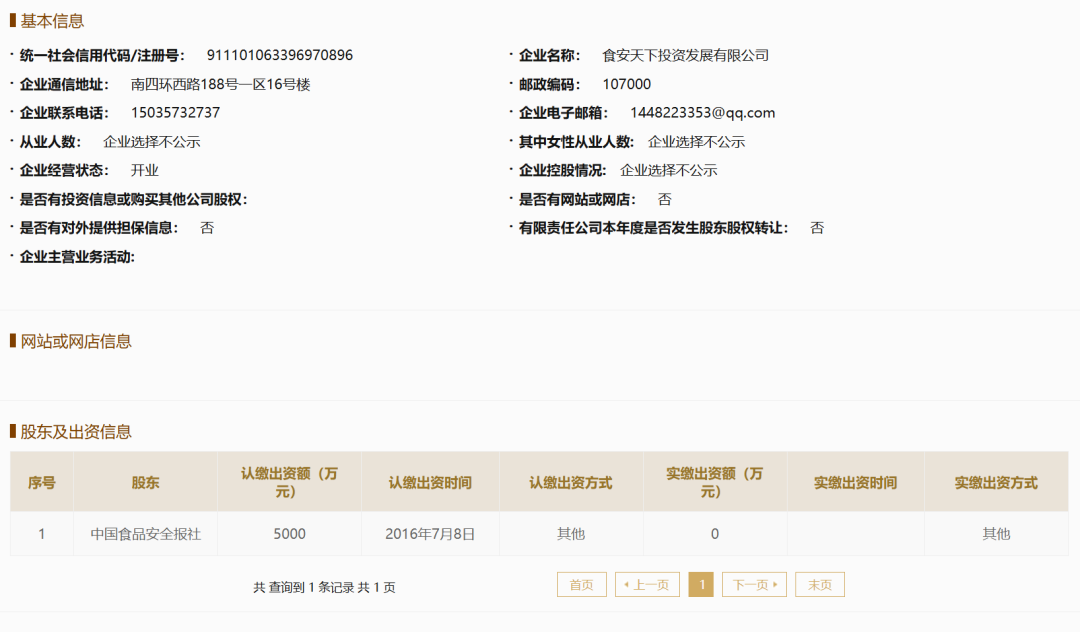1080x632 pixels.
Task: Click the 实缴出资额（万元）column header
Action: (x=715, y=481)
